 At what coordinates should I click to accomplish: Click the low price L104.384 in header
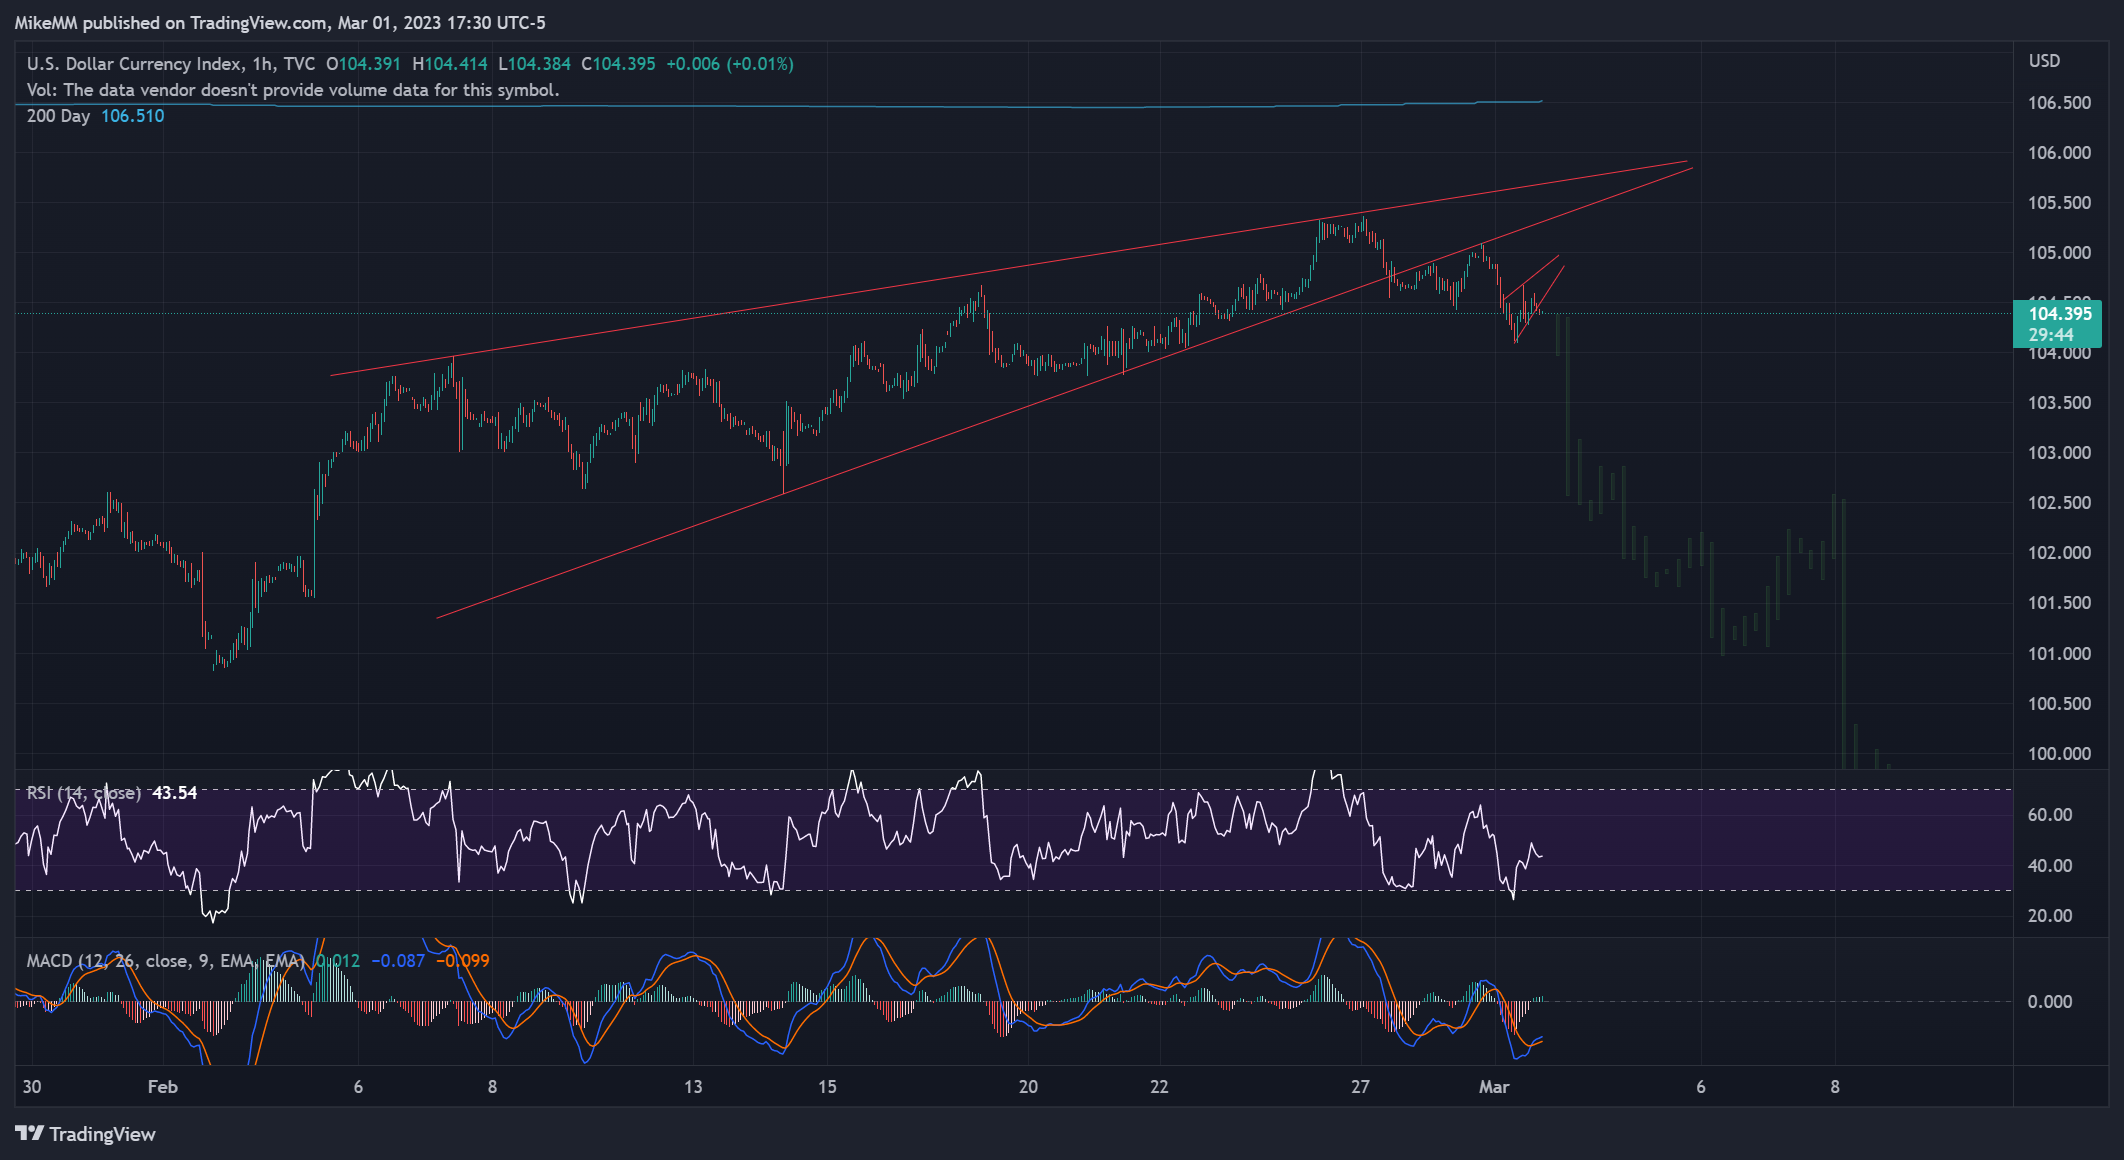[535, 64]
